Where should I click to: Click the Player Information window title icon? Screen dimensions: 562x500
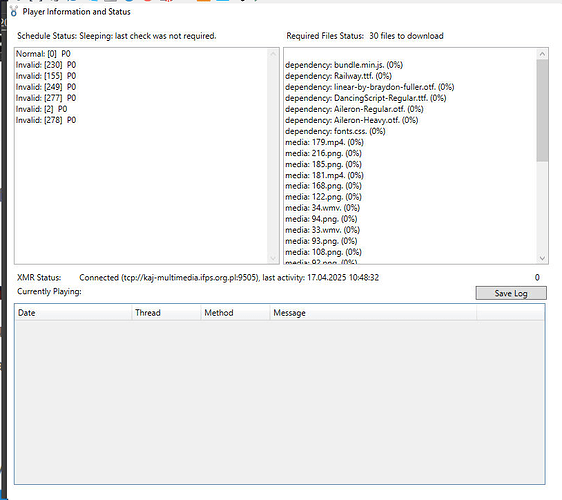tap(14, 11)
